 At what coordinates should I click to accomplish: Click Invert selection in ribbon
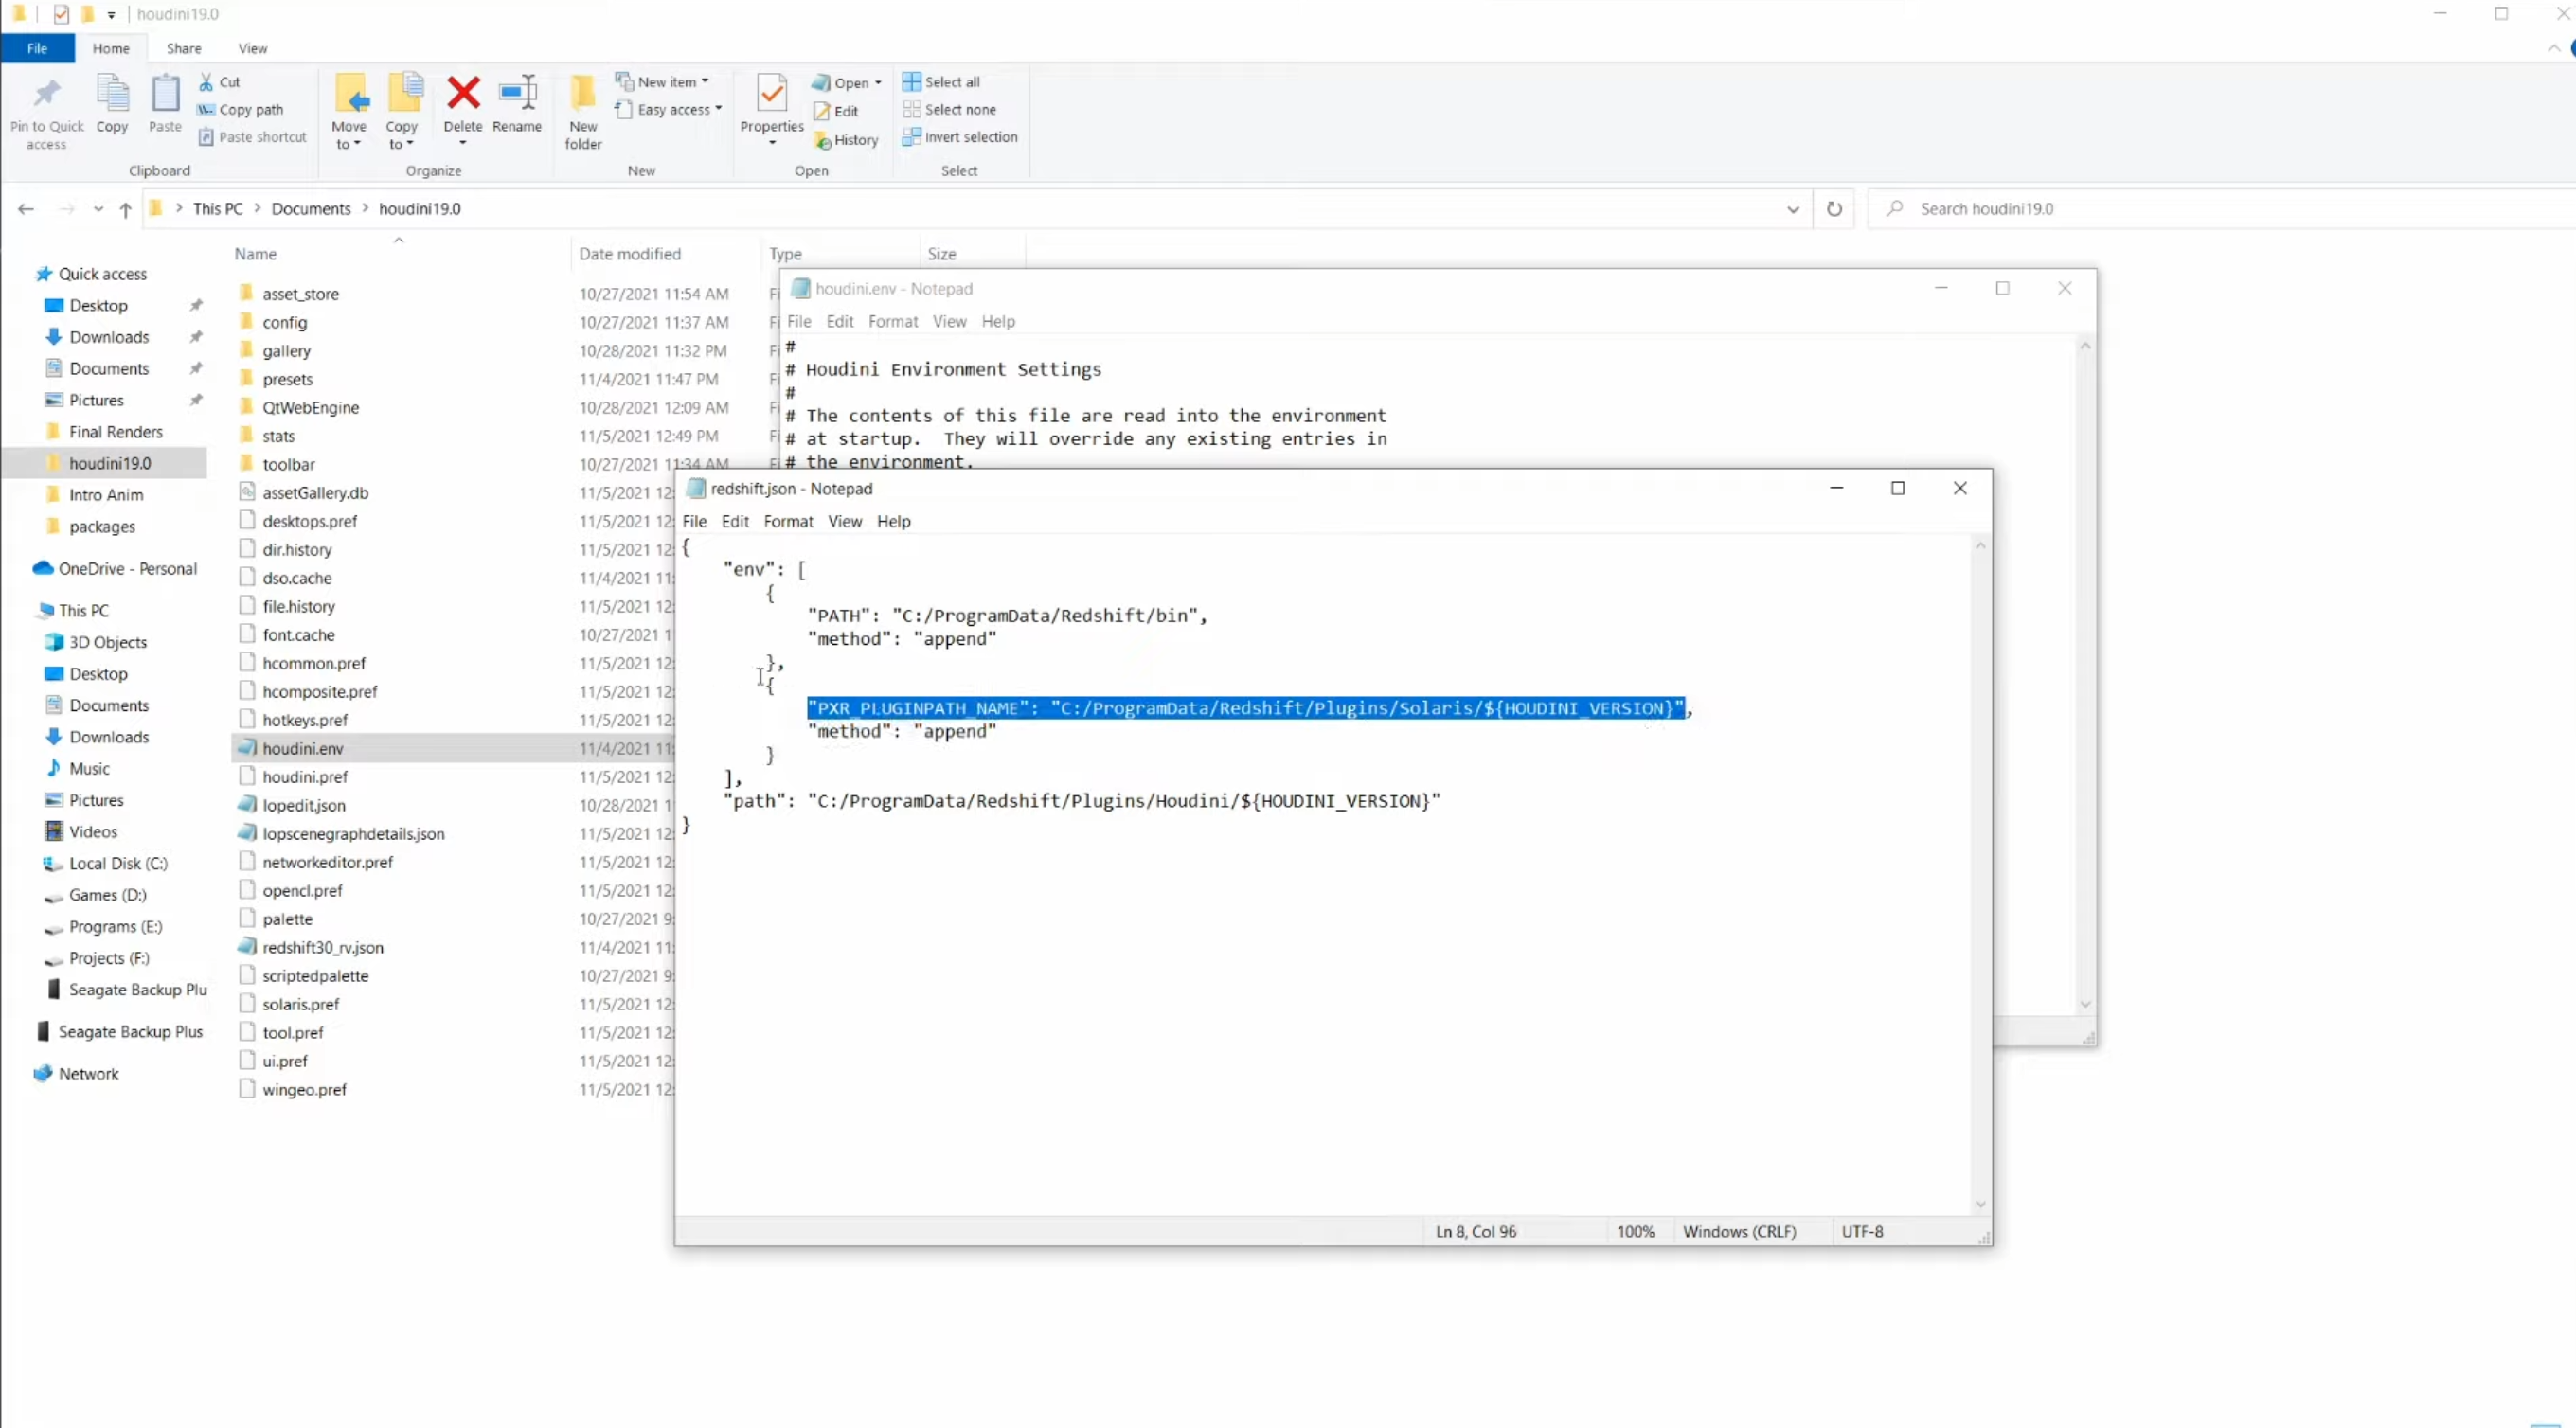pyautogui.click(x=960, y=137)
